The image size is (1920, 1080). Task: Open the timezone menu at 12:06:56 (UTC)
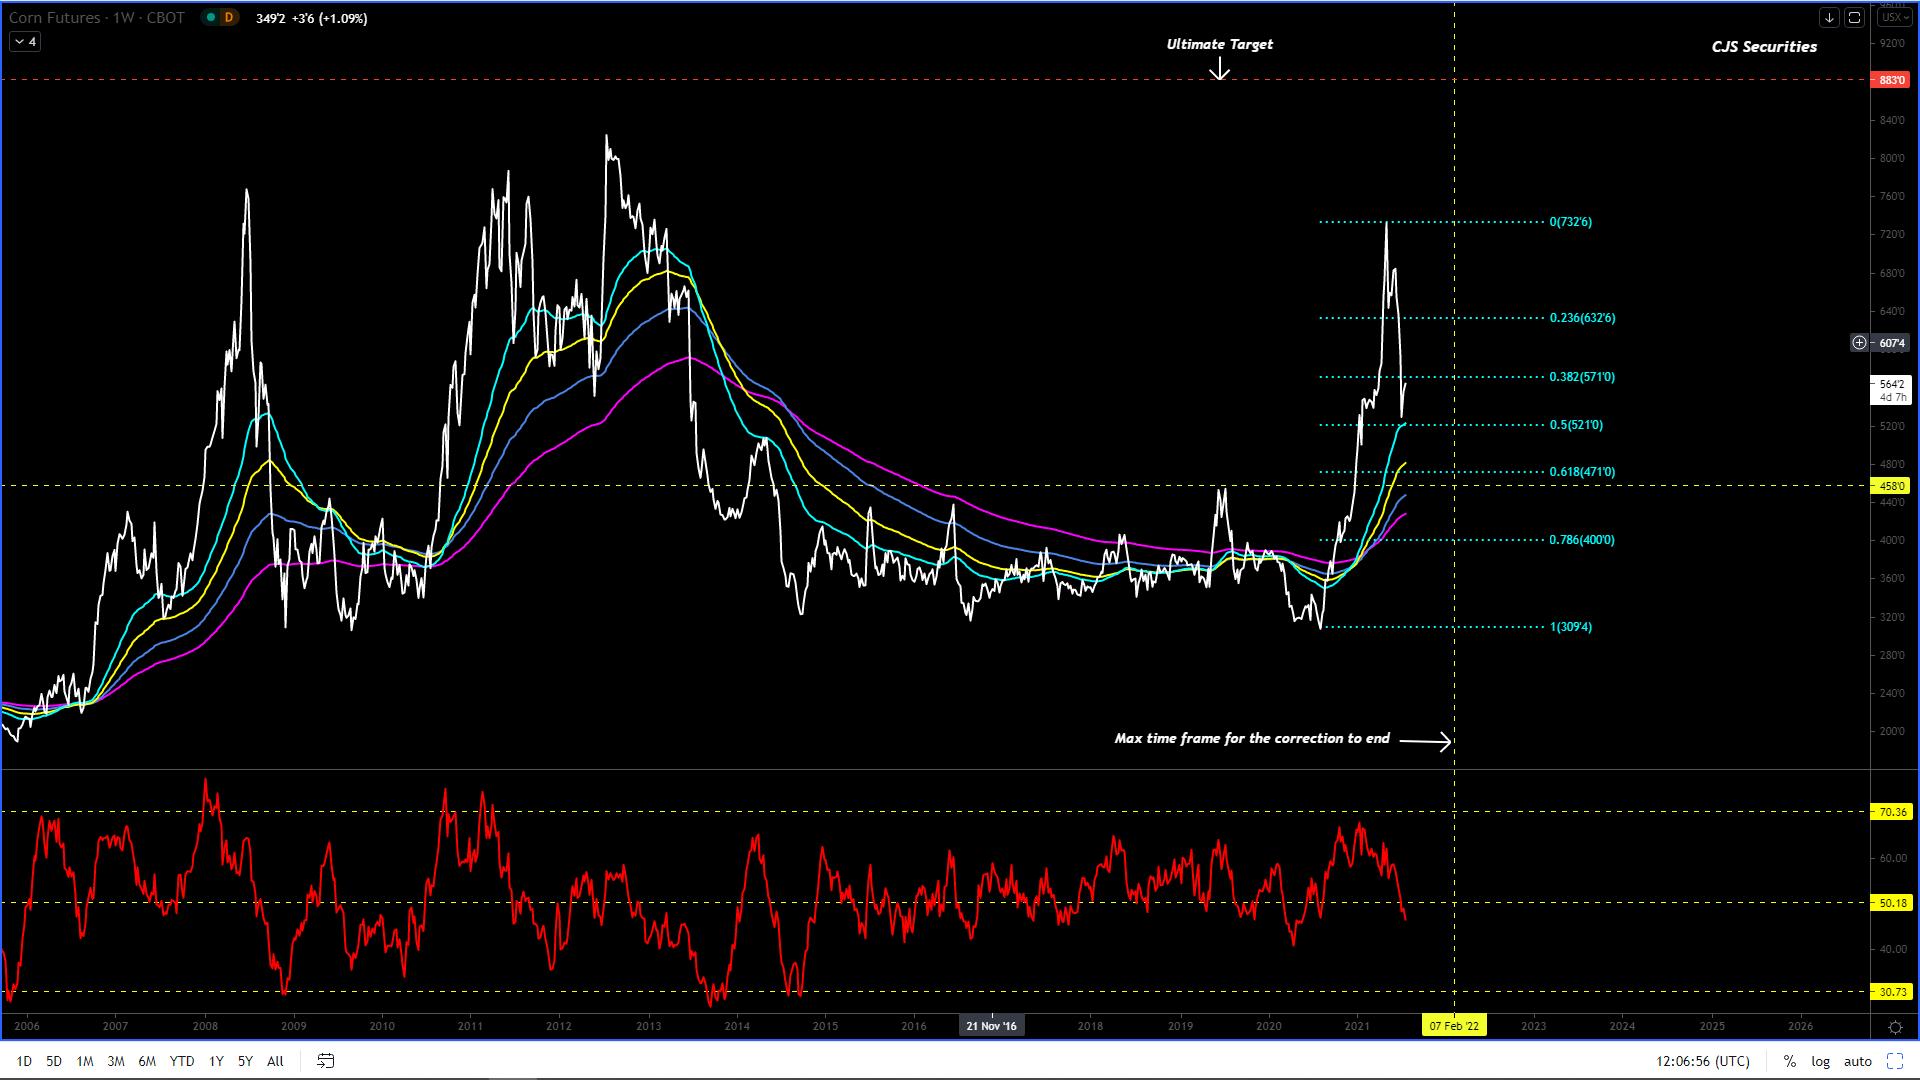[1702, 1061]
